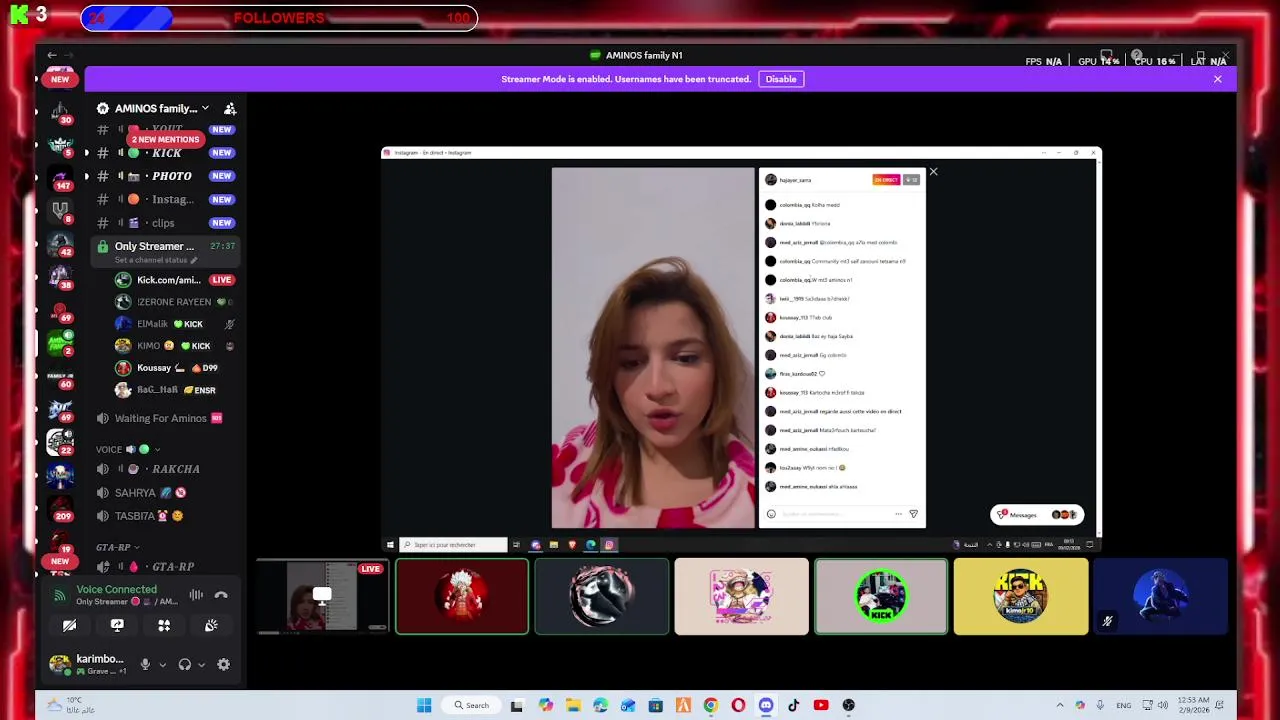Collapse the GTA-RP category
Image resolution: width=1280 pixels, height=720 pixels.
coord(117,547)
